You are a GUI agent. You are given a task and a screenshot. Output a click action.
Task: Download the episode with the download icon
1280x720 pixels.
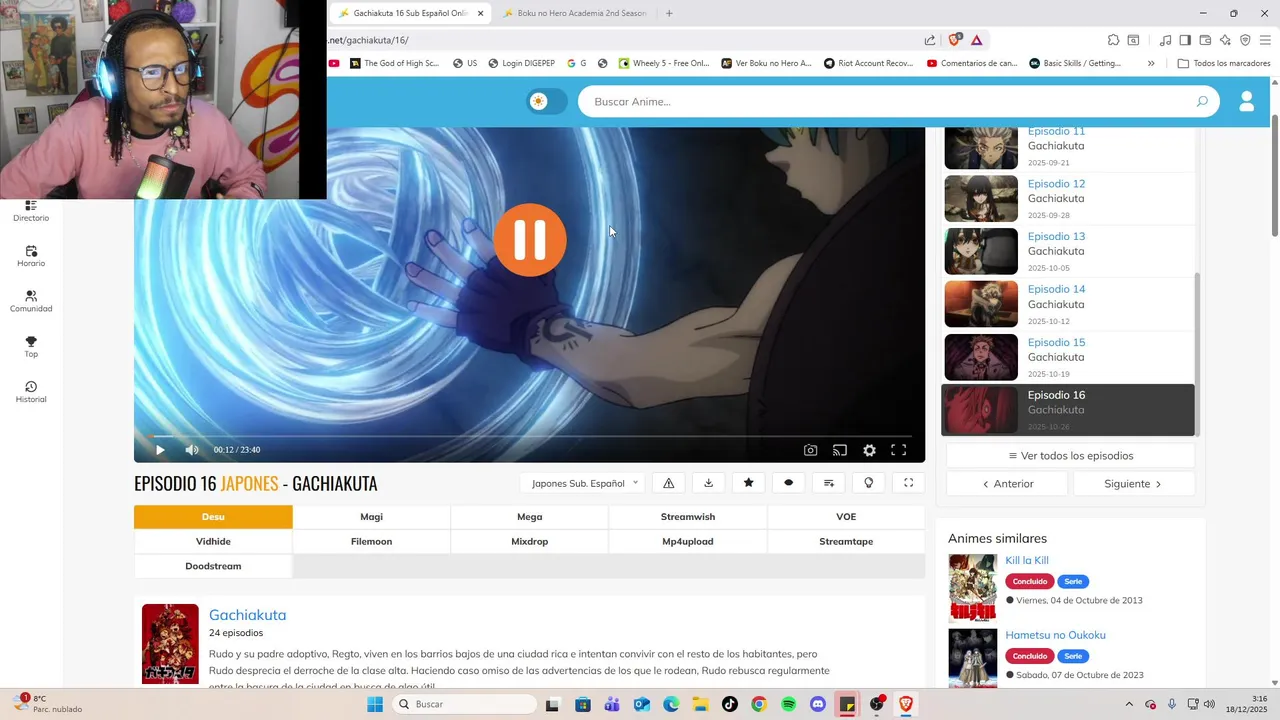(709, 483)
